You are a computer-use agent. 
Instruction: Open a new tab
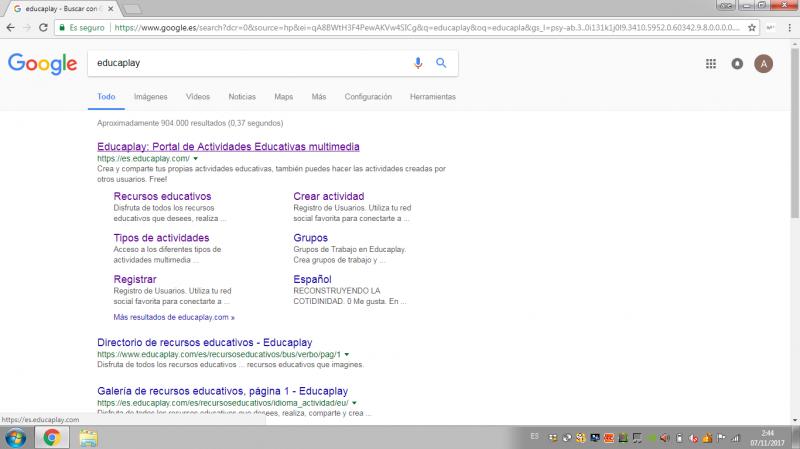(x=132, y=9)
